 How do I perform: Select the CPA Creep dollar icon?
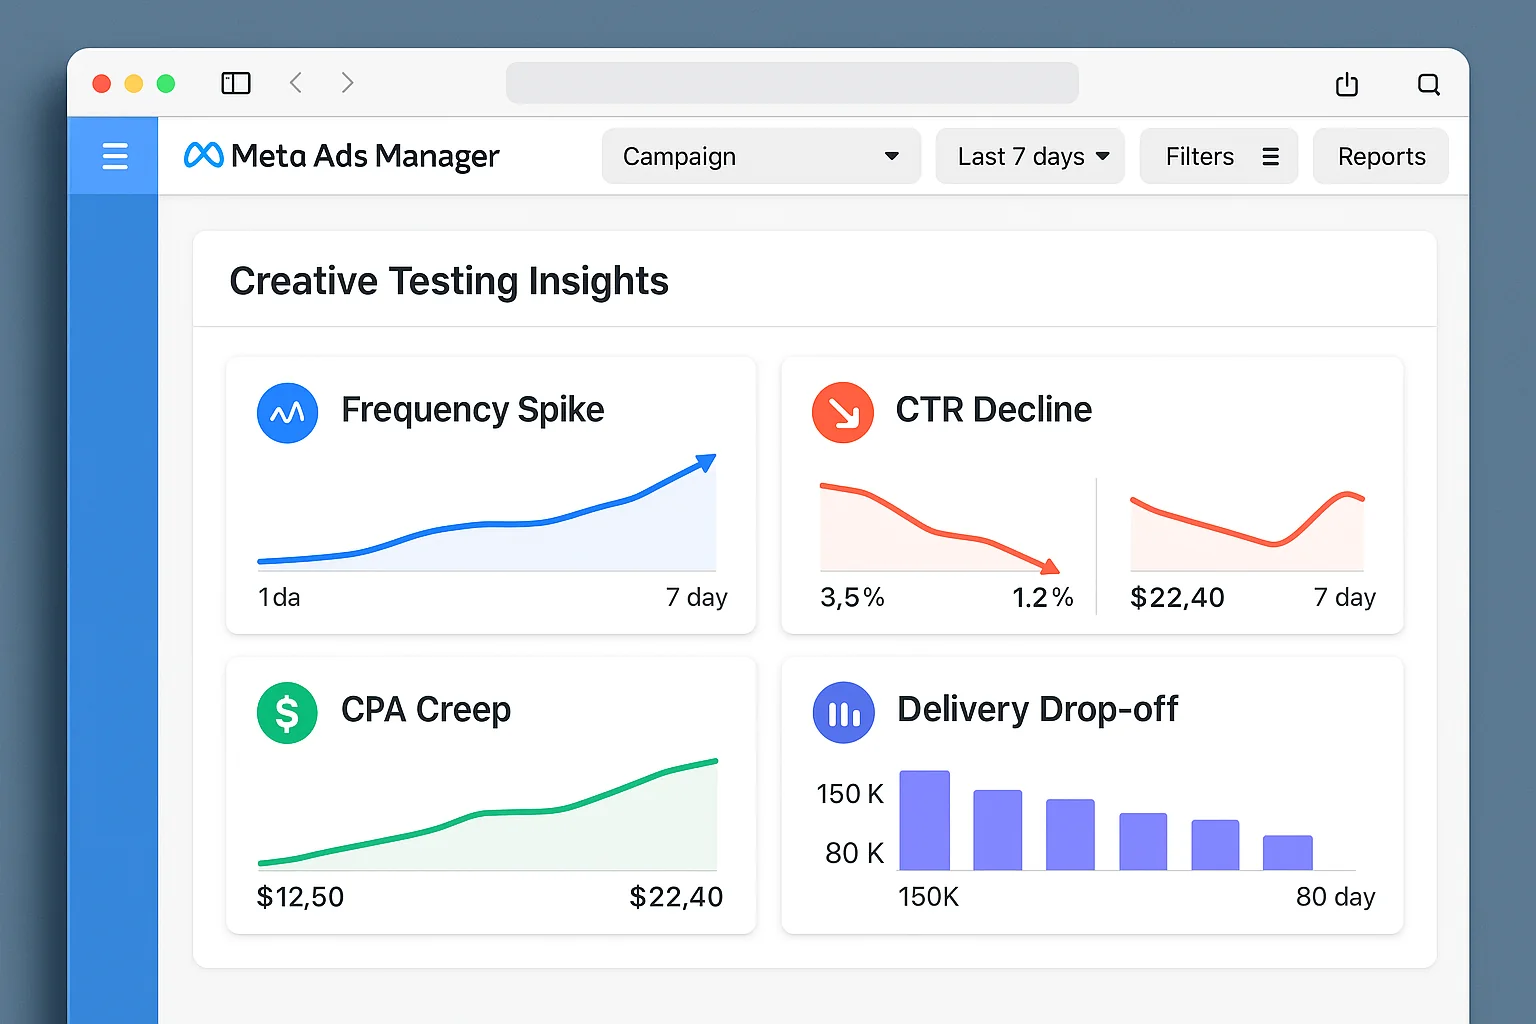point(287,712)
